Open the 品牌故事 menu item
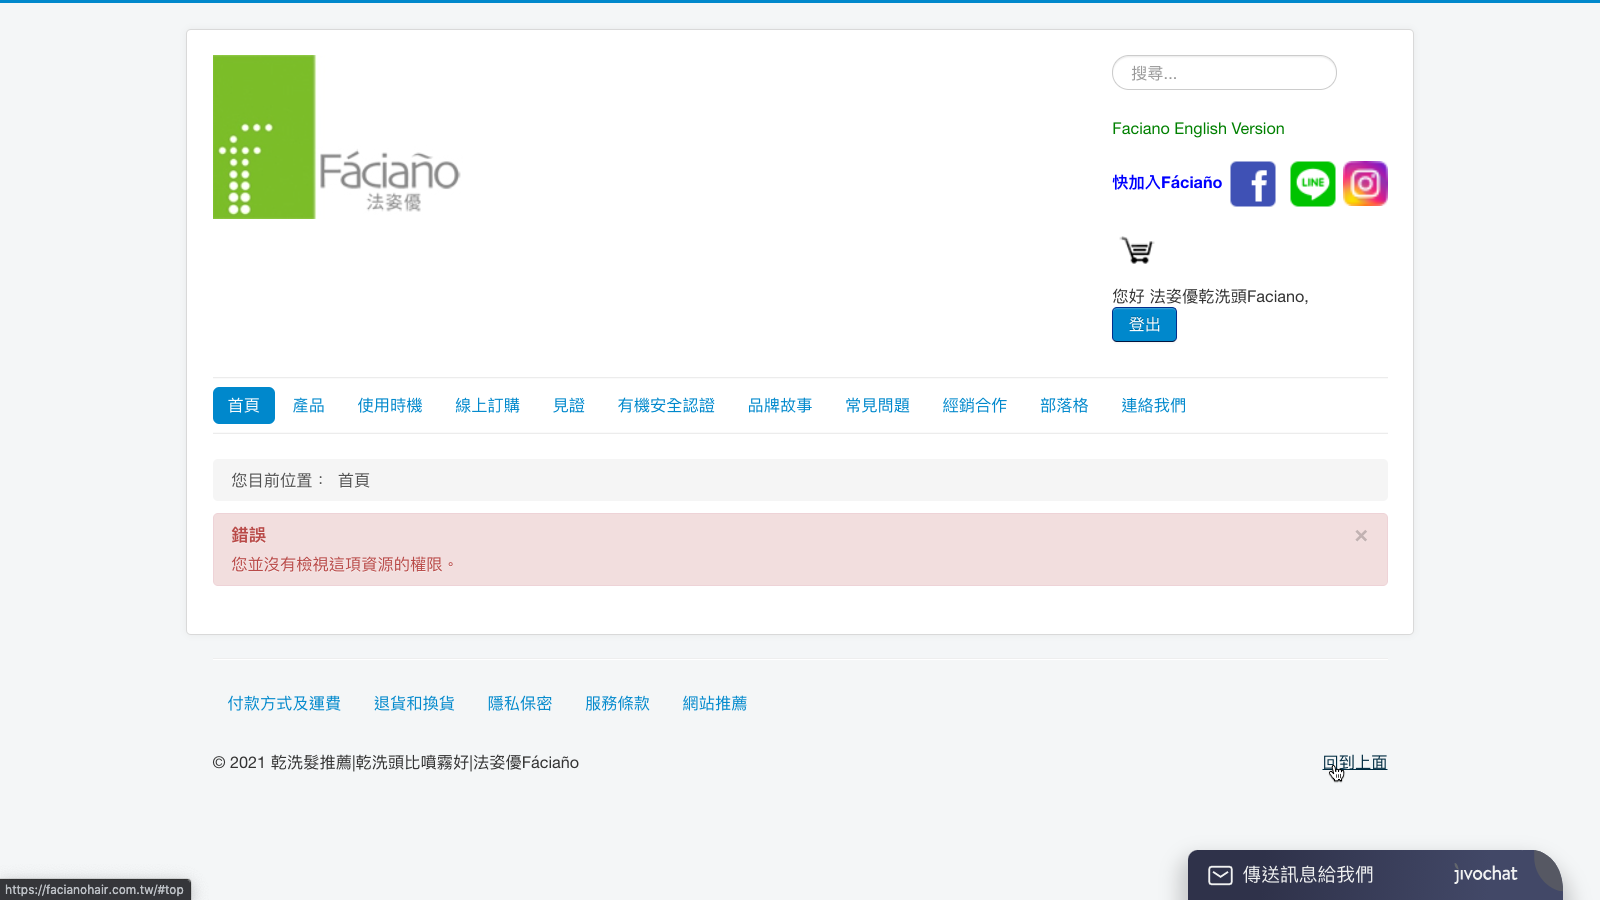 tap(780, 406)
